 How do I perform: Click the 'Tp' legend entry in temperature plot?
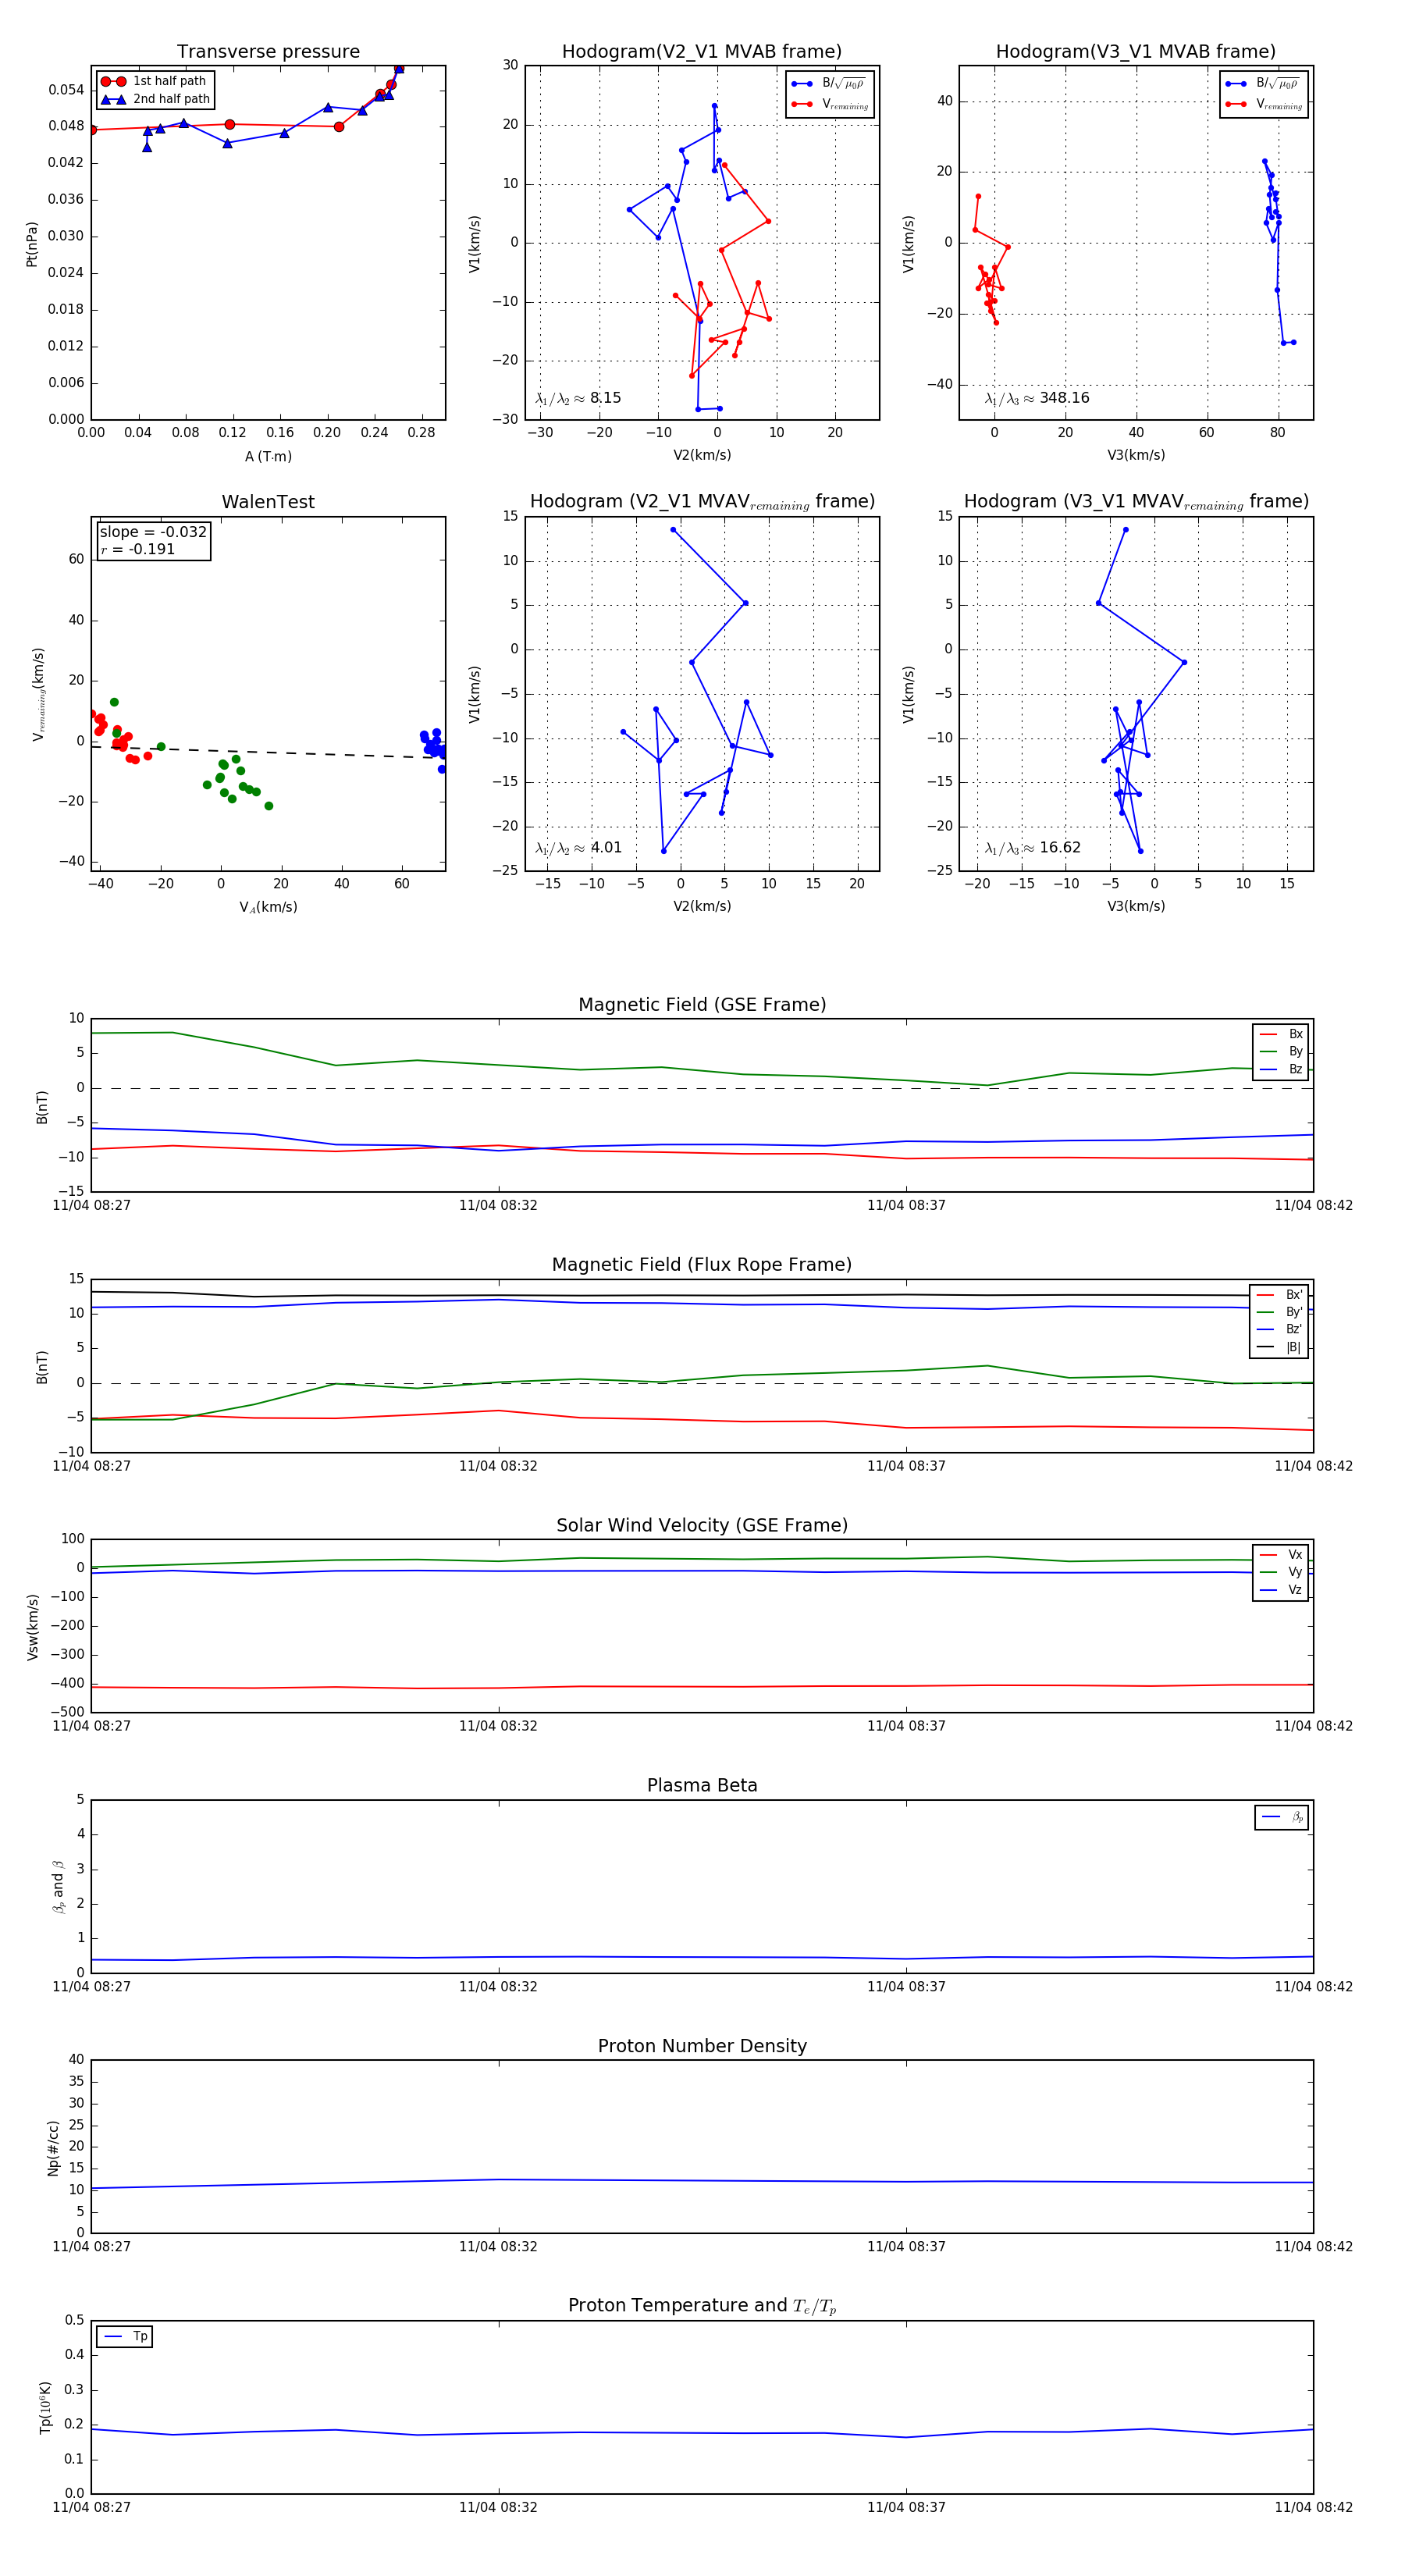[x=125, y=2336]
